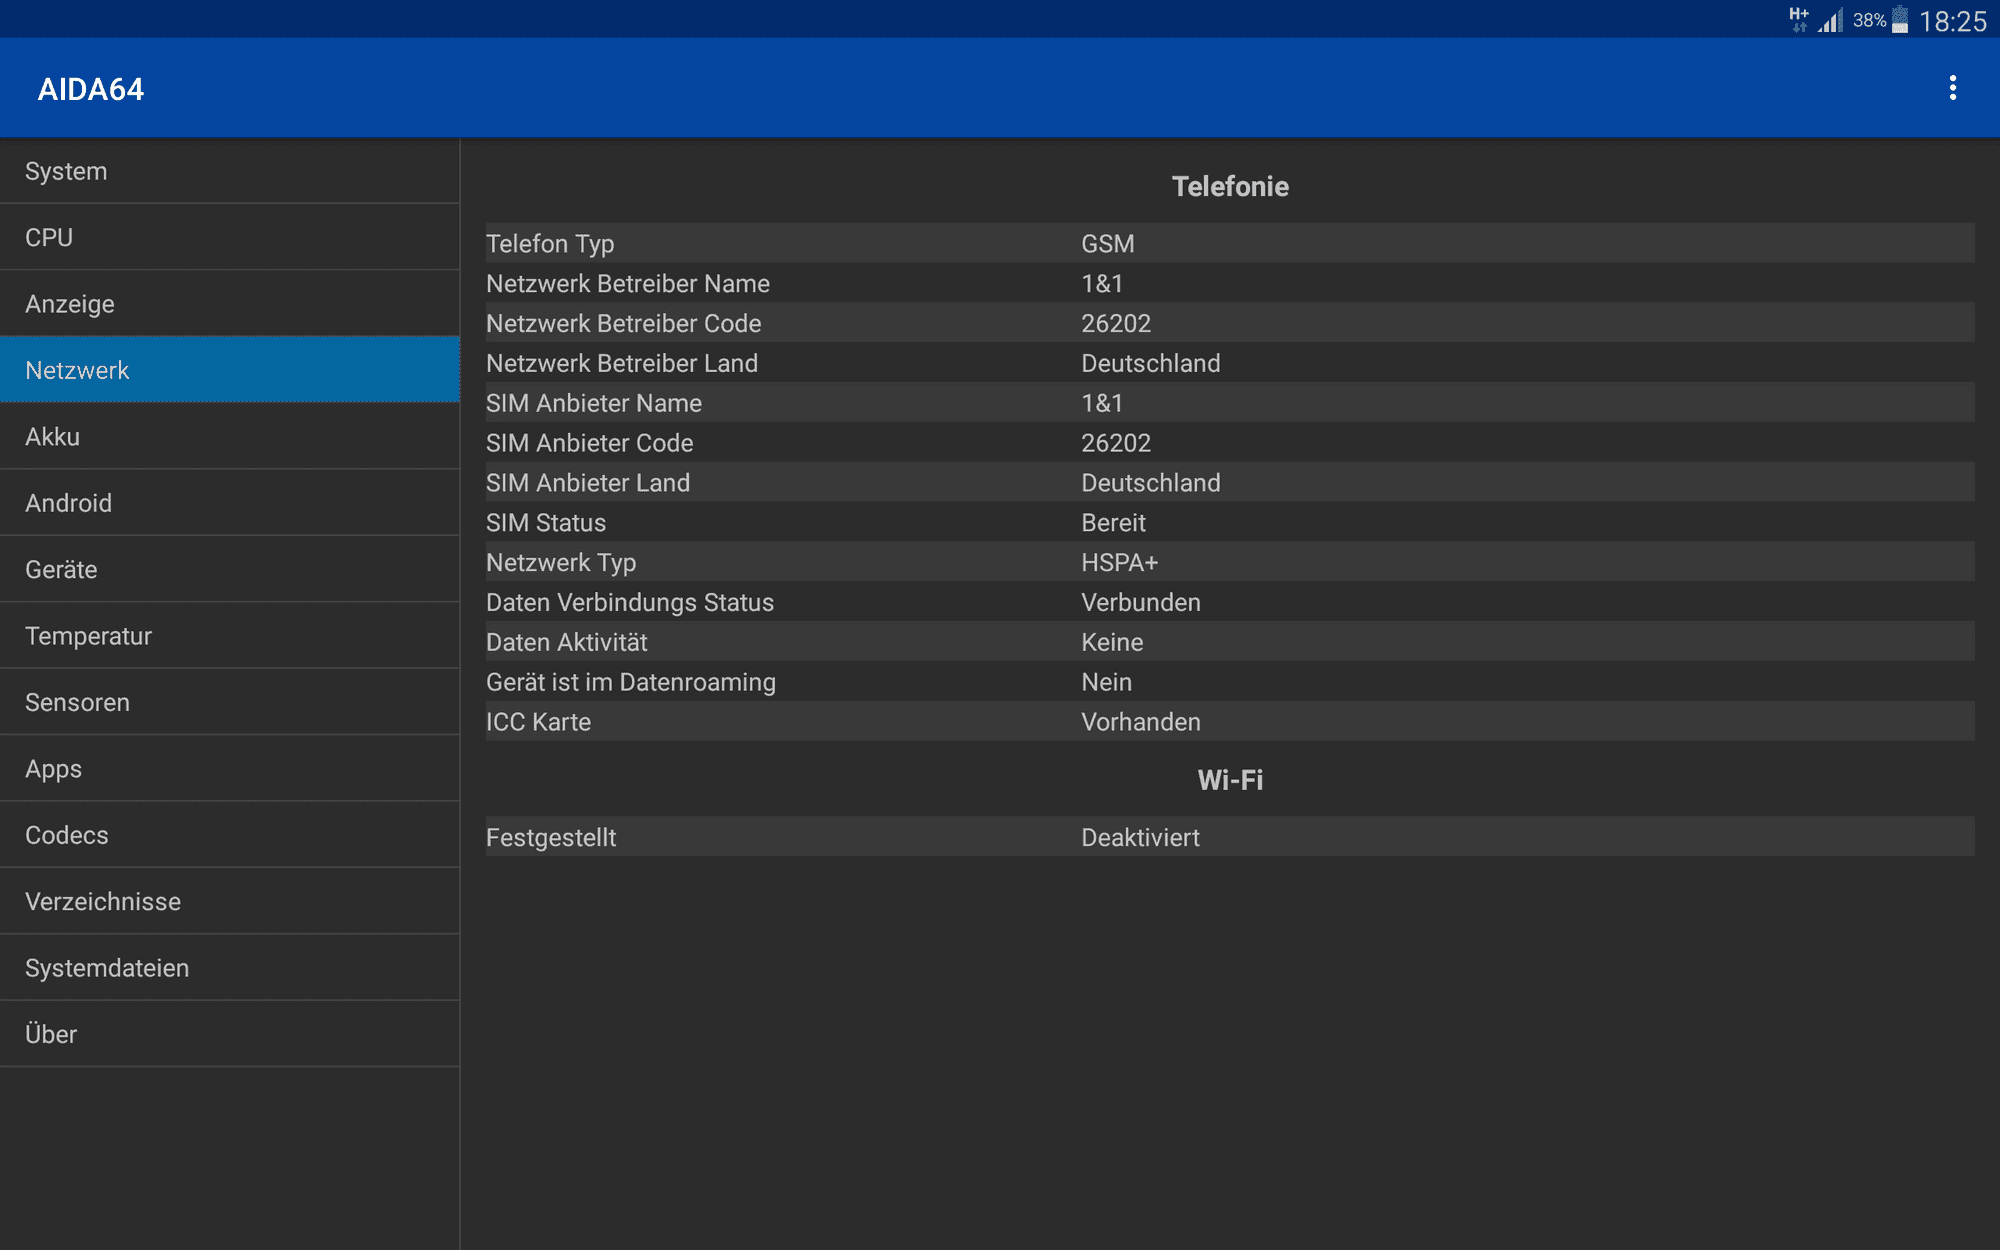Tap the signal strength icon
Image resolution: width=2000 pixels, height=1250 pixels.
coord(1831,20)
